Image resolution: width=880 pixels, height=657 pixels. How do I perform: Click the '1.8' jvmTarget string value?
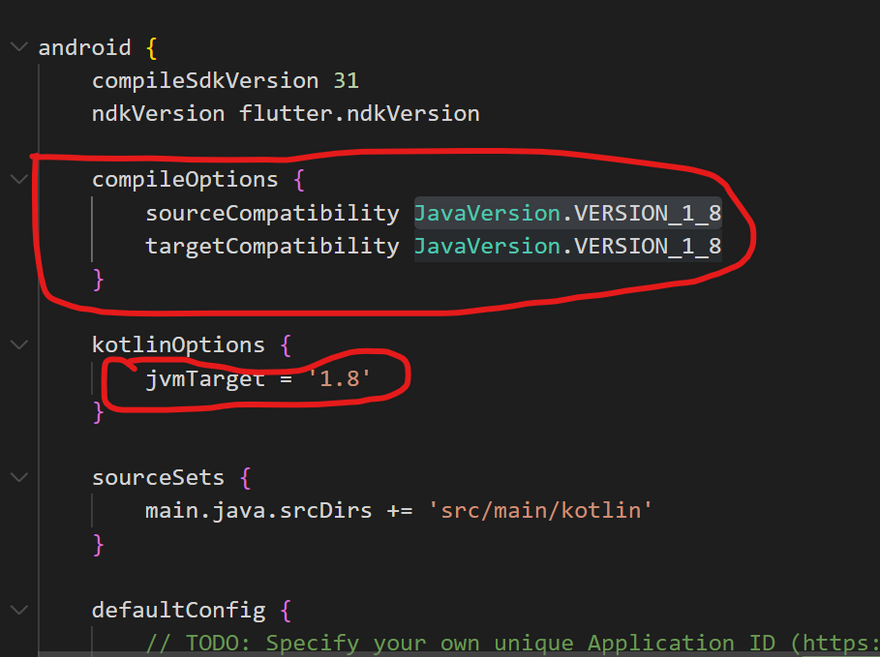tap(345, 378)
